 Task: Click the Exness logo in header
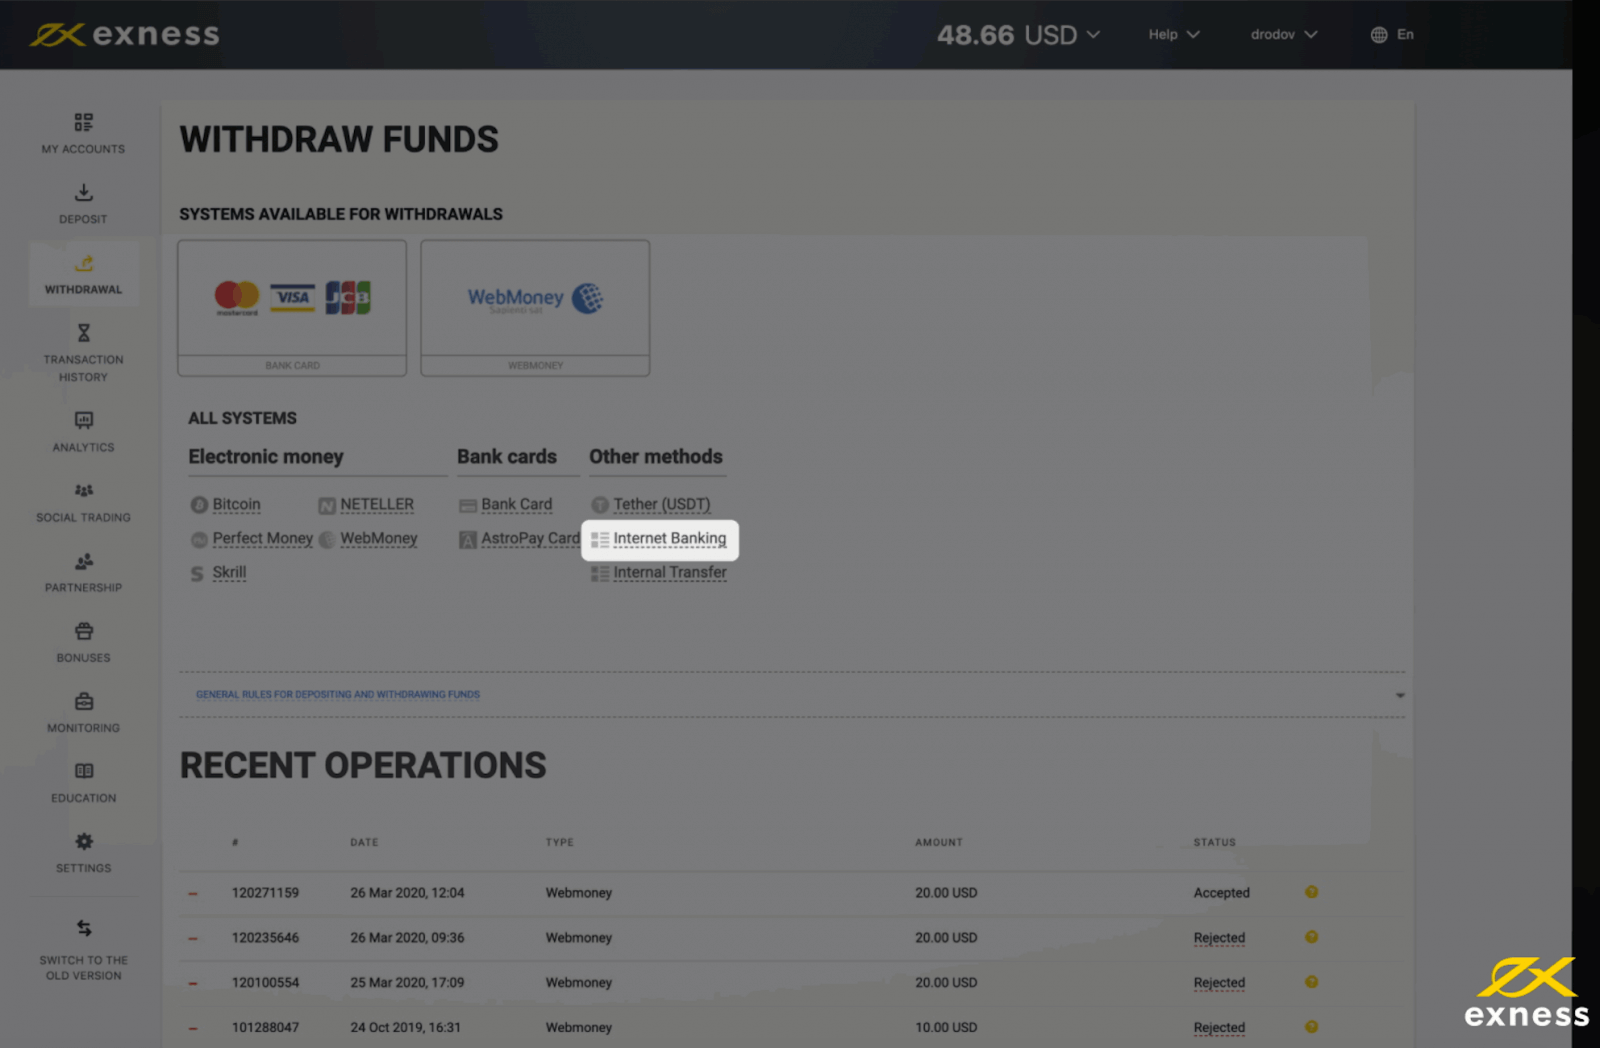124,34
